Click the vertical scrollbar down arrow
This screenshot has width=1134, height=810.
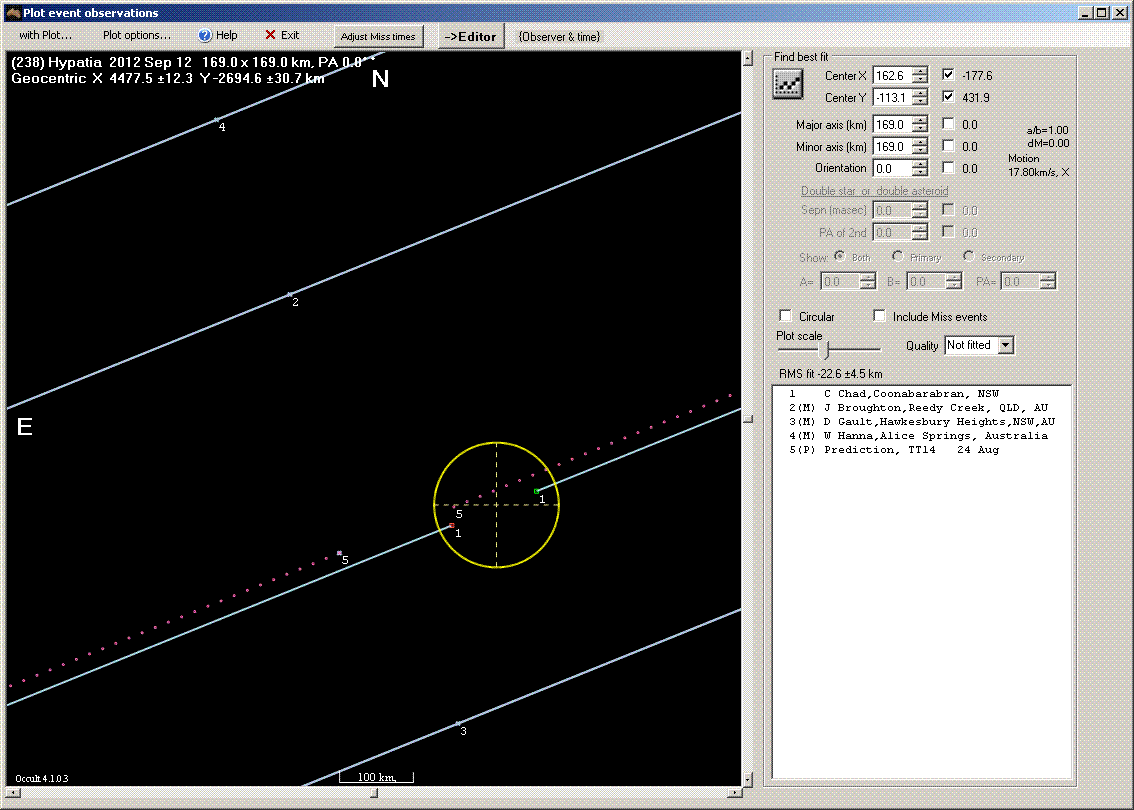coord(748,779)
